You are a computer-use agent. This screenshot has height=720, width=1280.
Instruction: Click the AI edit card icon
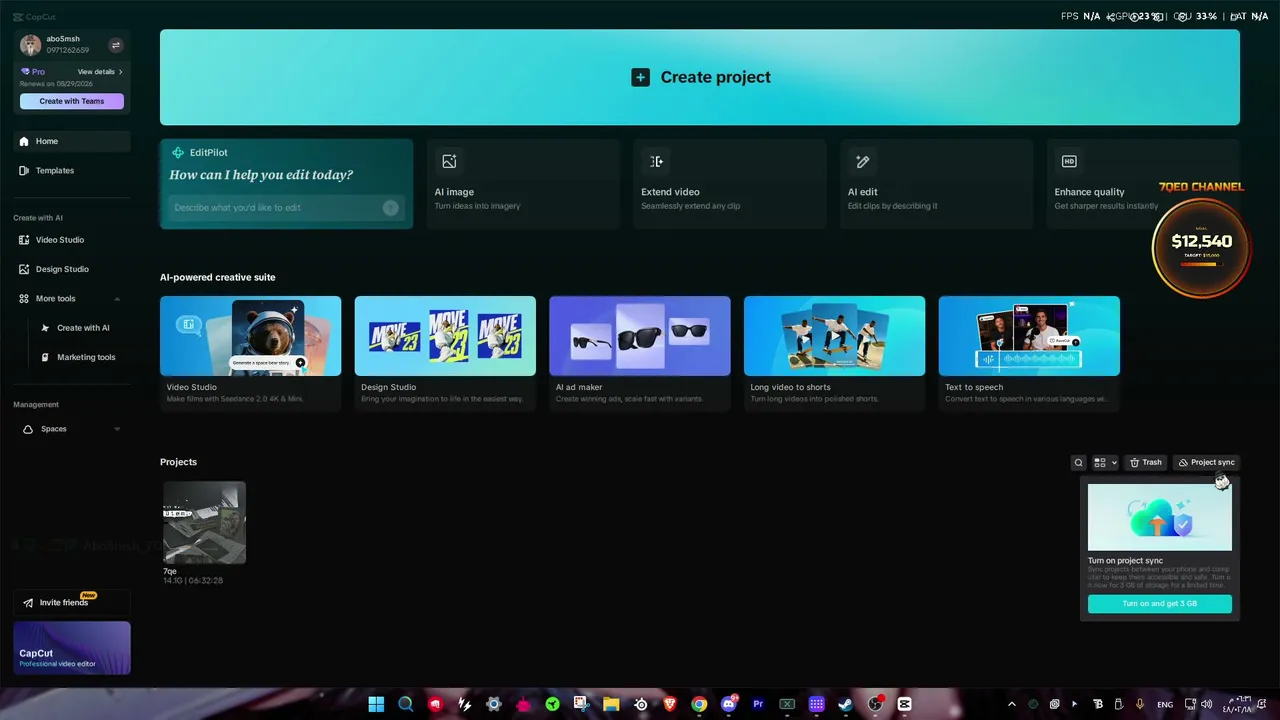(863, 162)
